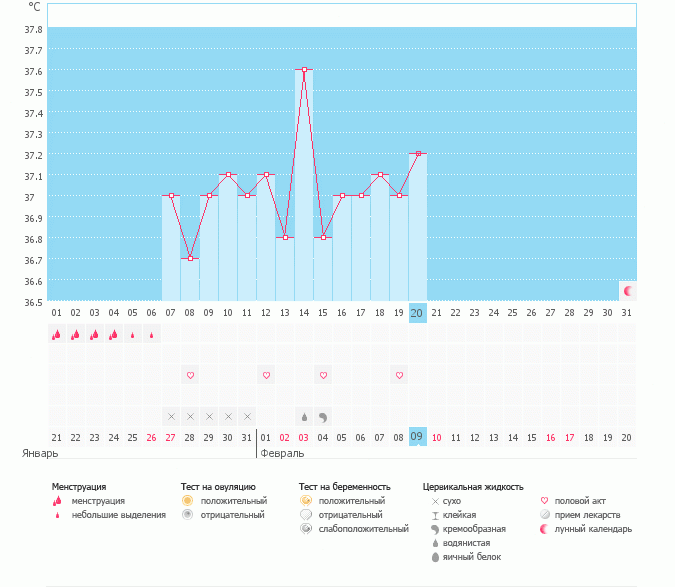Viewport: 675px width, 587px height.
Task: Click the 37.2 temperature point on day 20
Action: [418, 154]
